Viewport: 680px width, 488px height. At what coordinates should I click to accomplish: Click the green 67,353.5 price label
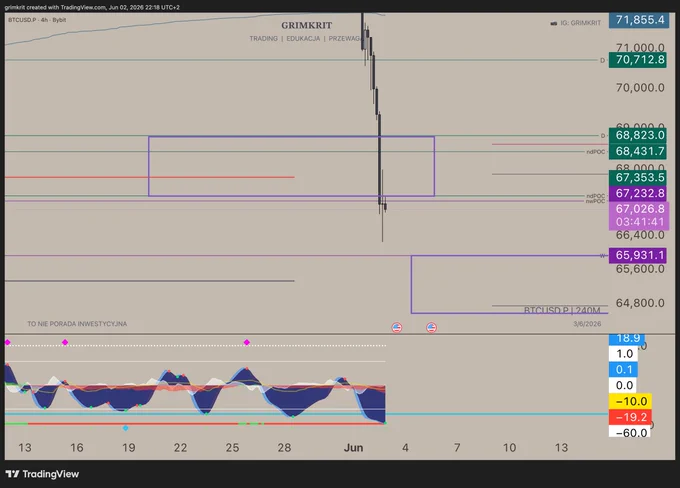point(639,177)
